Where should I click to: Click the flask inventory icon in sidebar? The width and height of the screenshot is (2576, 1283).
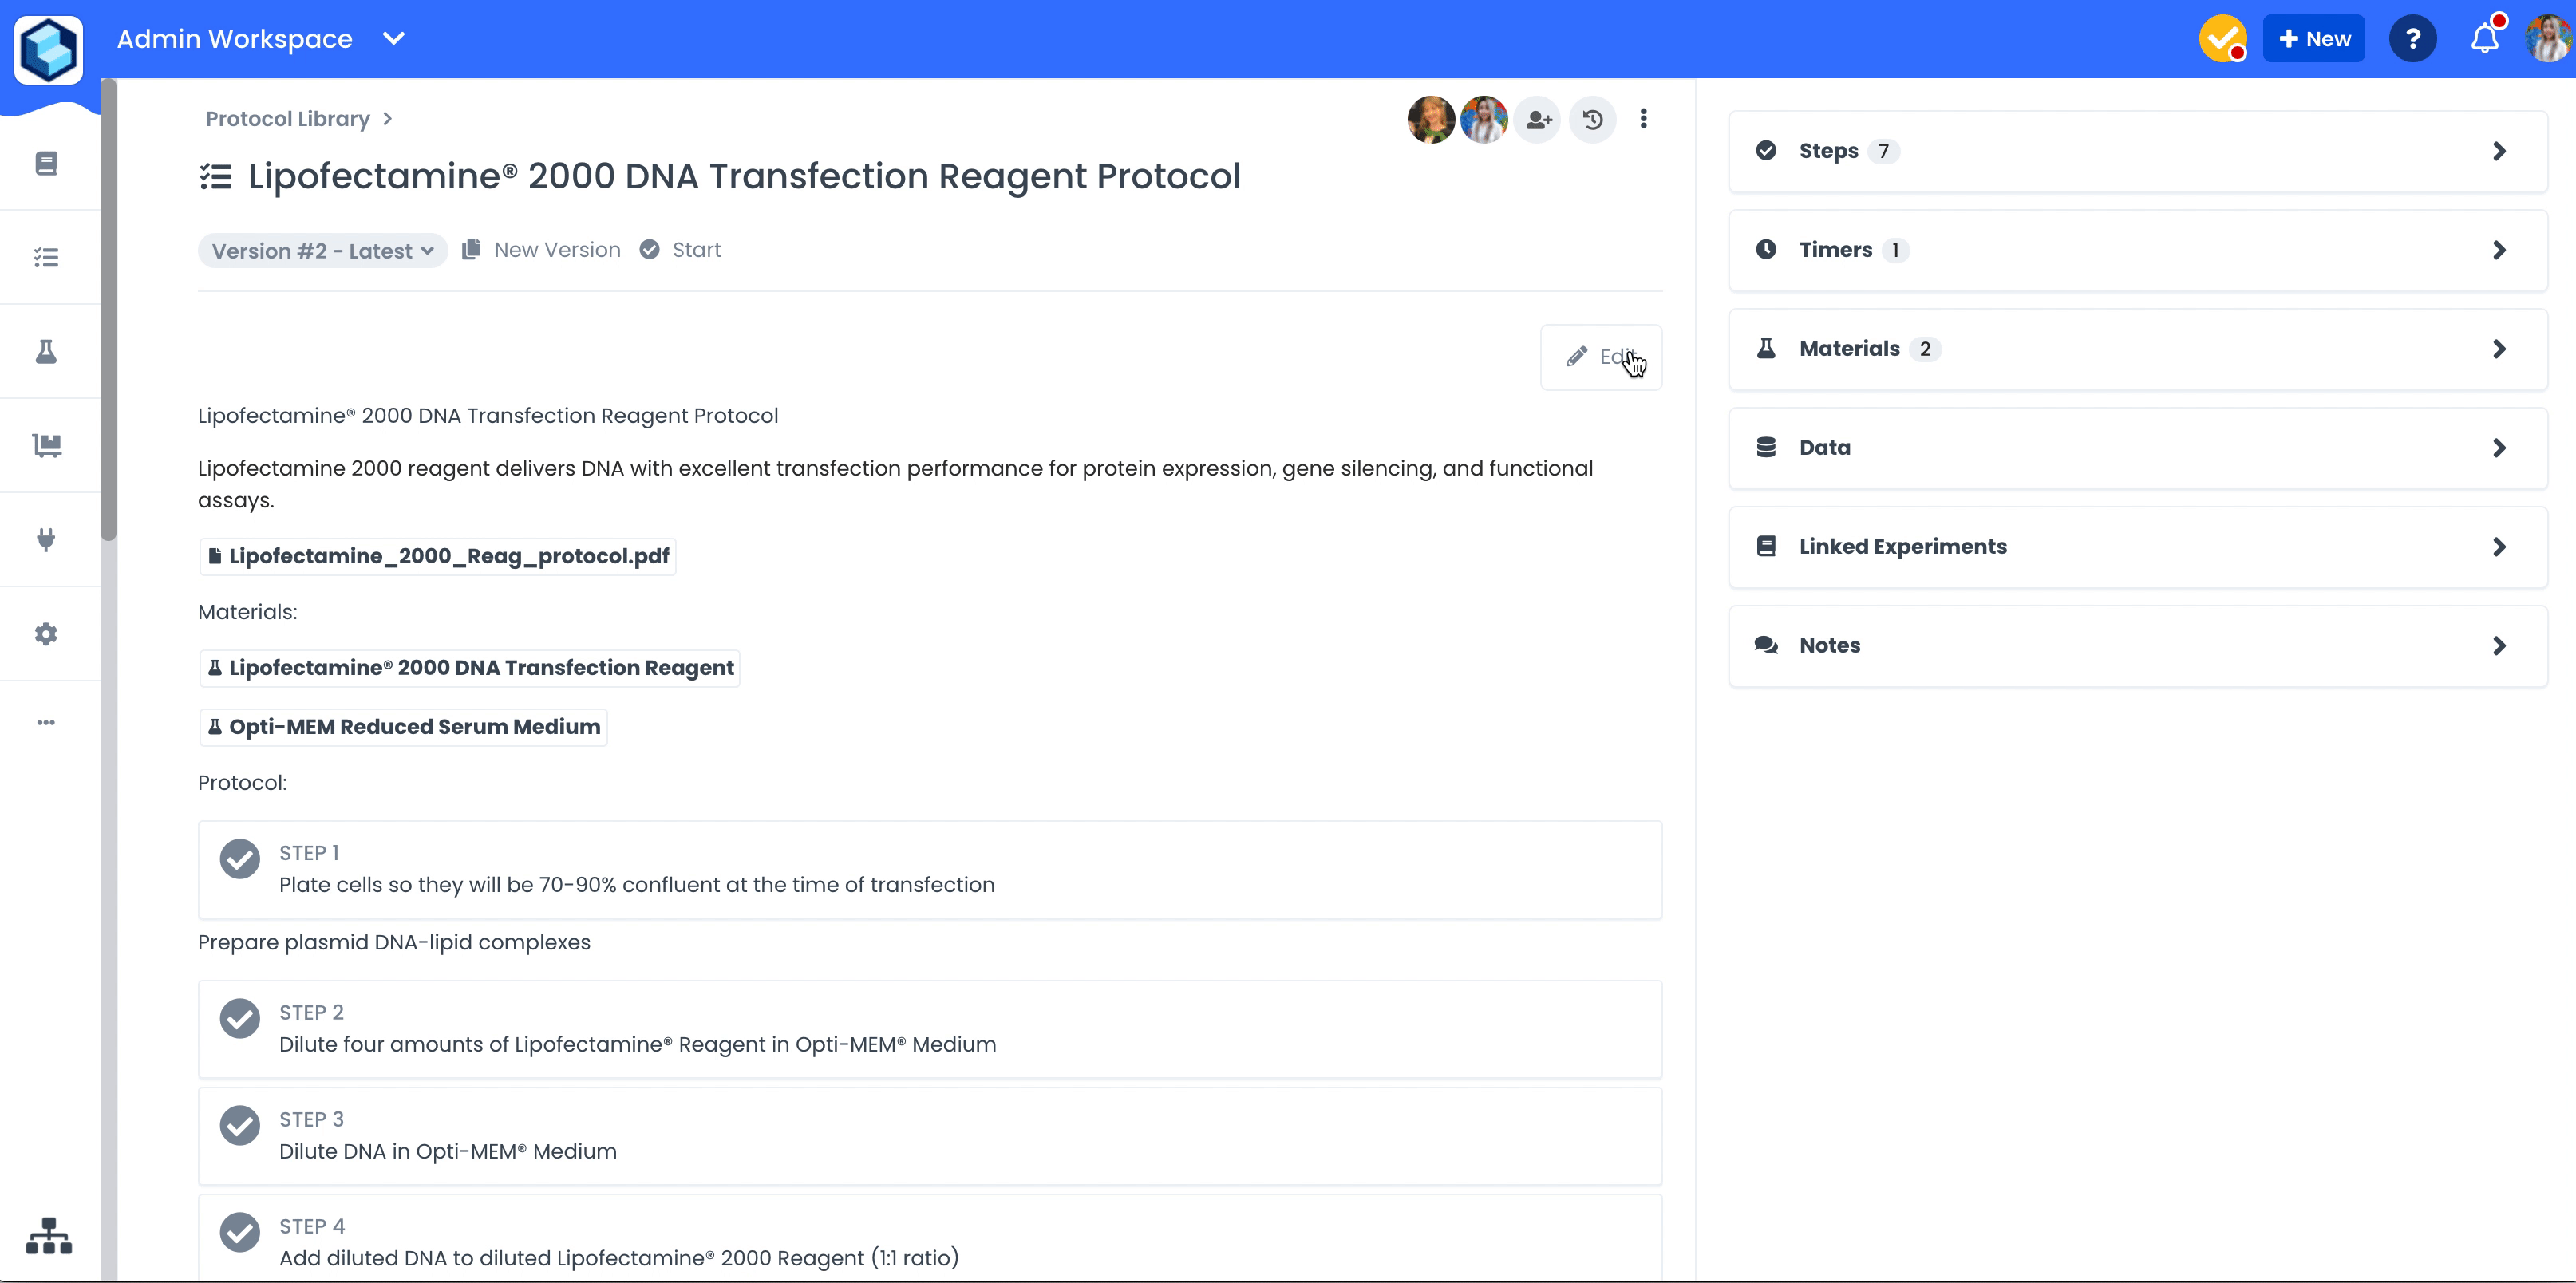tap(46, 351)
